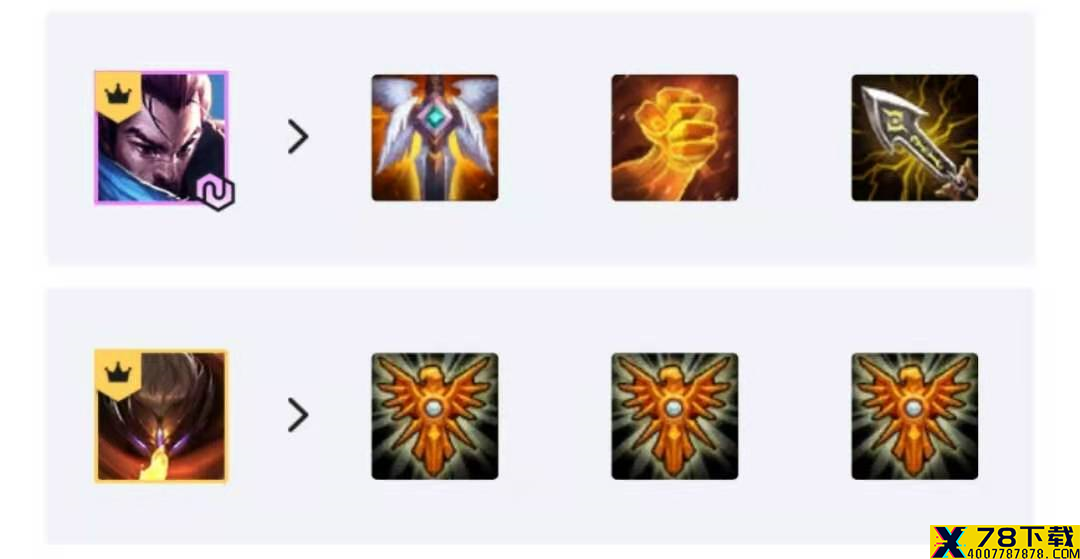Choose the middle orange eagle emblem item
This screenshot has width=1080, height=559.
tap(674, 416)
